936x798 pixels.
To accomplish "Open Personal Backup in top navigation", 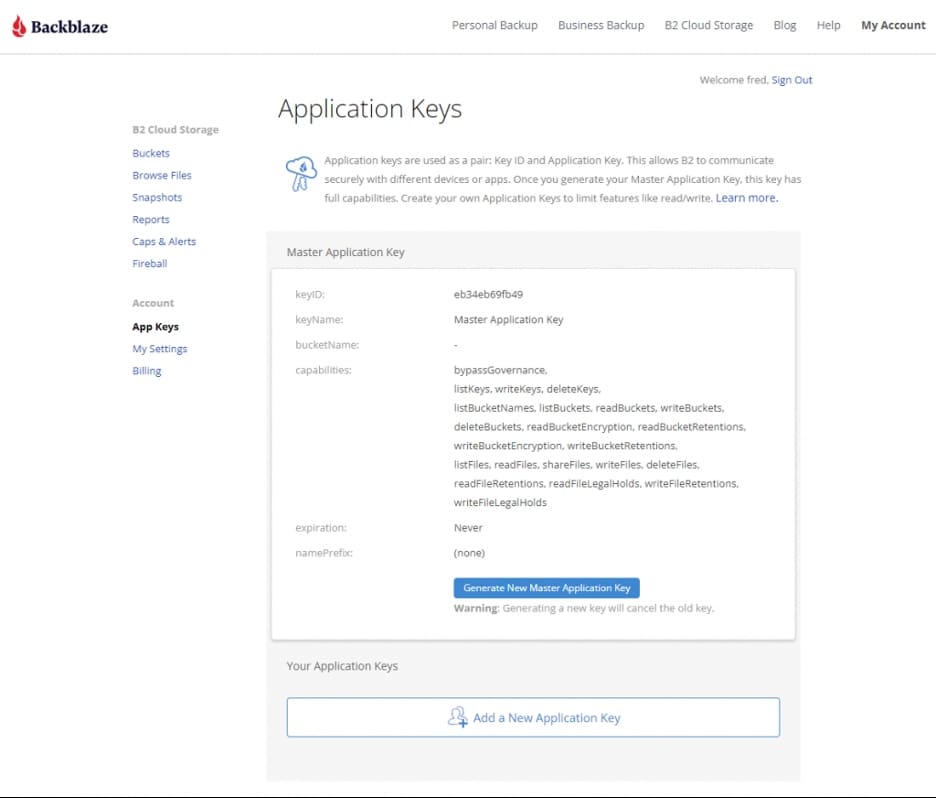I will 494,25.
